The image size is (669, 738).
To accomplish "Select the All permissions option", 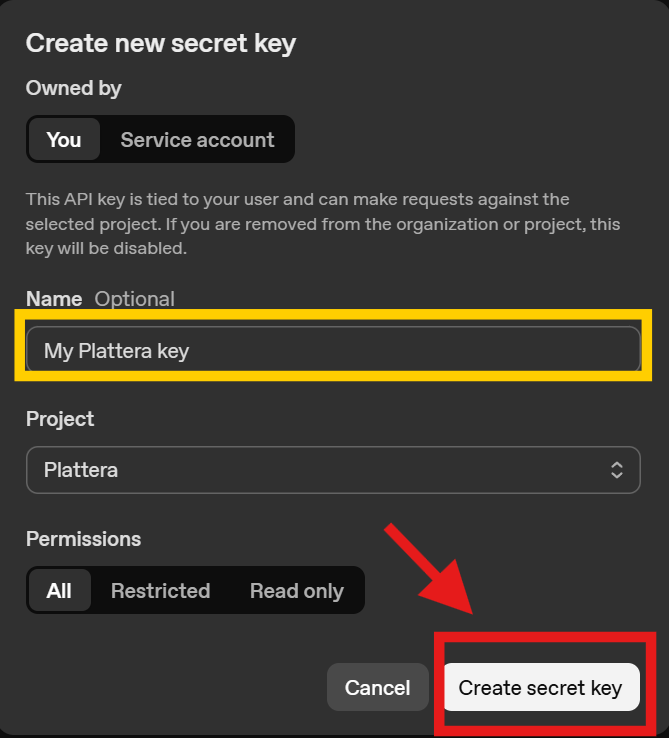I will [59, 590].
